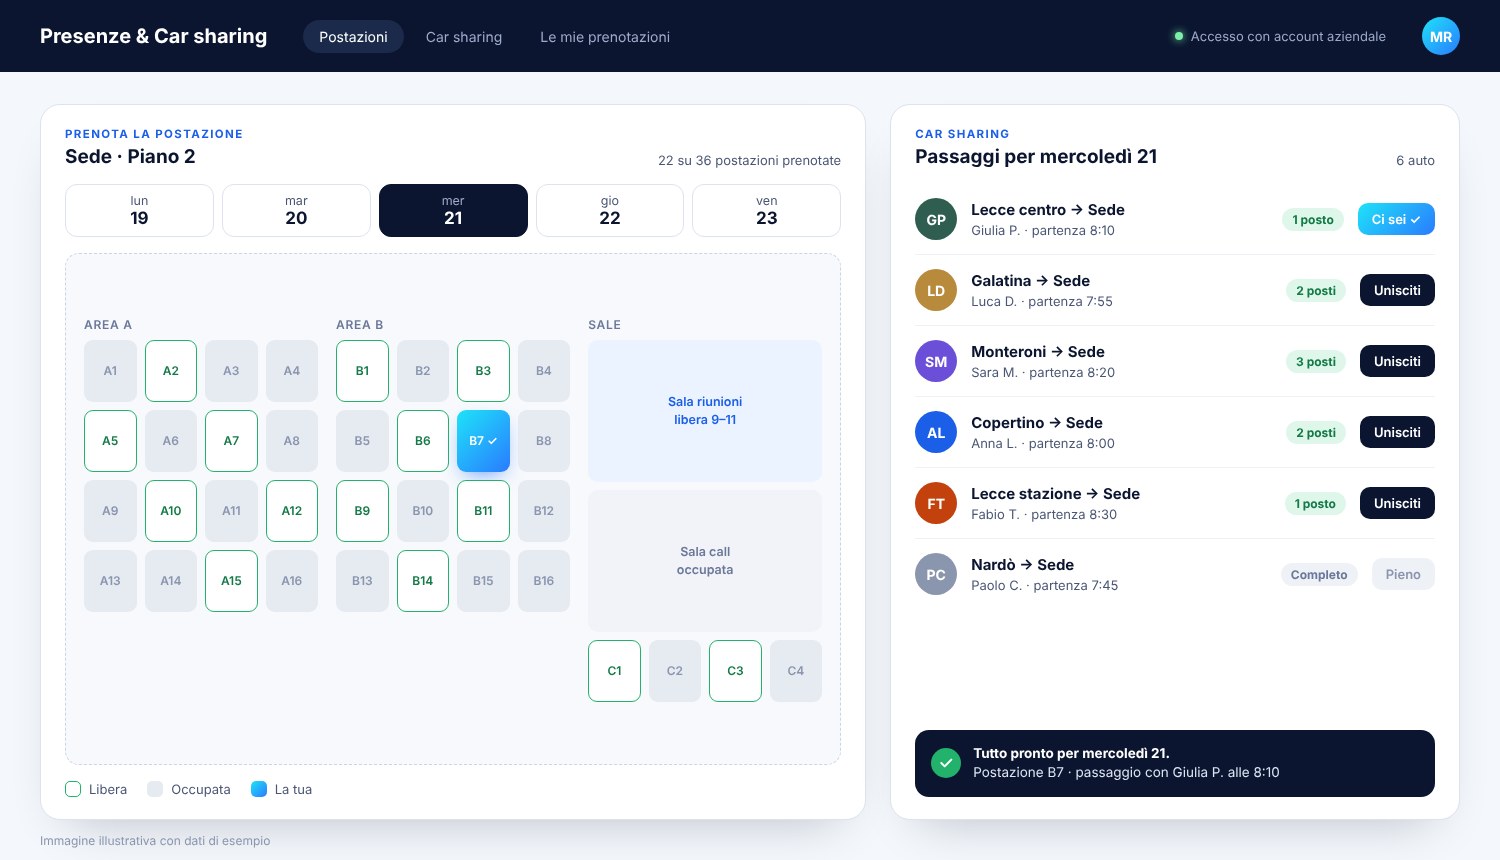Select Friday 23
This screenshot has width=1500, height=860.
[766, 210]
